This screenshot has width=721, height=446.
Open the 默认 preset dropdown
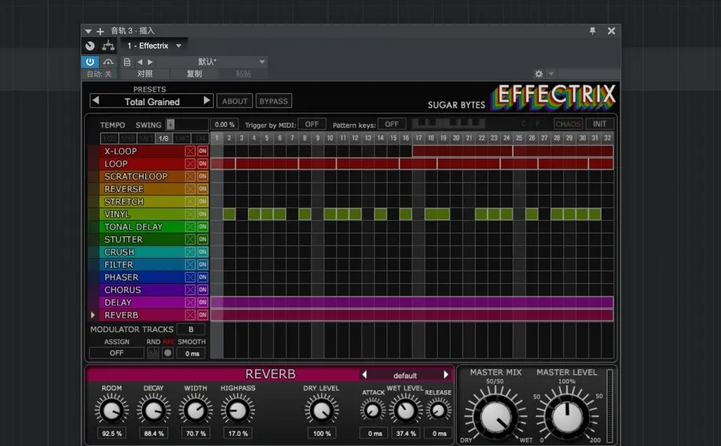click(212, 62)
